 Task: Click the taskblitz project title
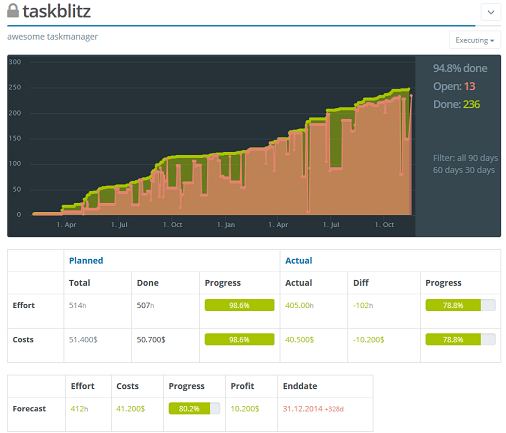click(x=57, y=11)
